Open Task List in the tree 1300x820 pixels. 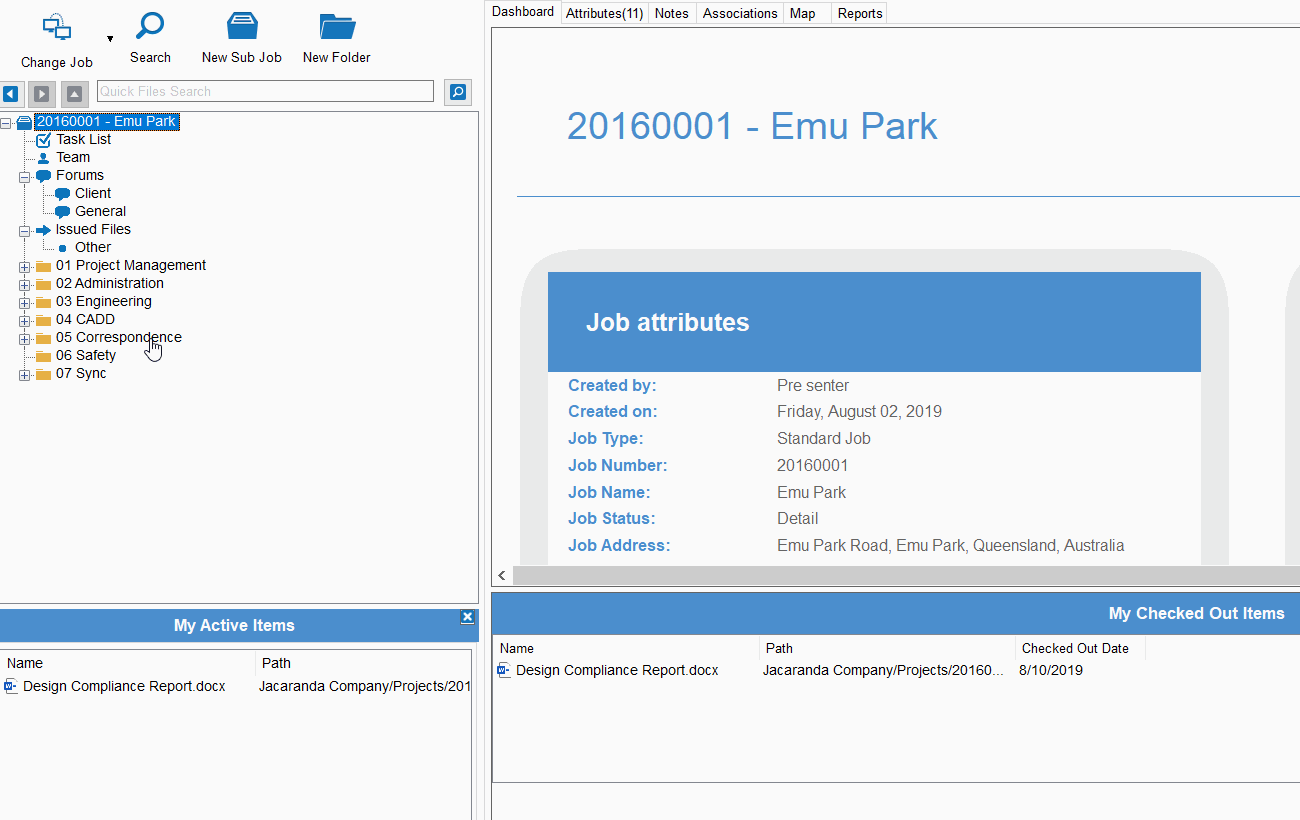[x=83, y=139]
